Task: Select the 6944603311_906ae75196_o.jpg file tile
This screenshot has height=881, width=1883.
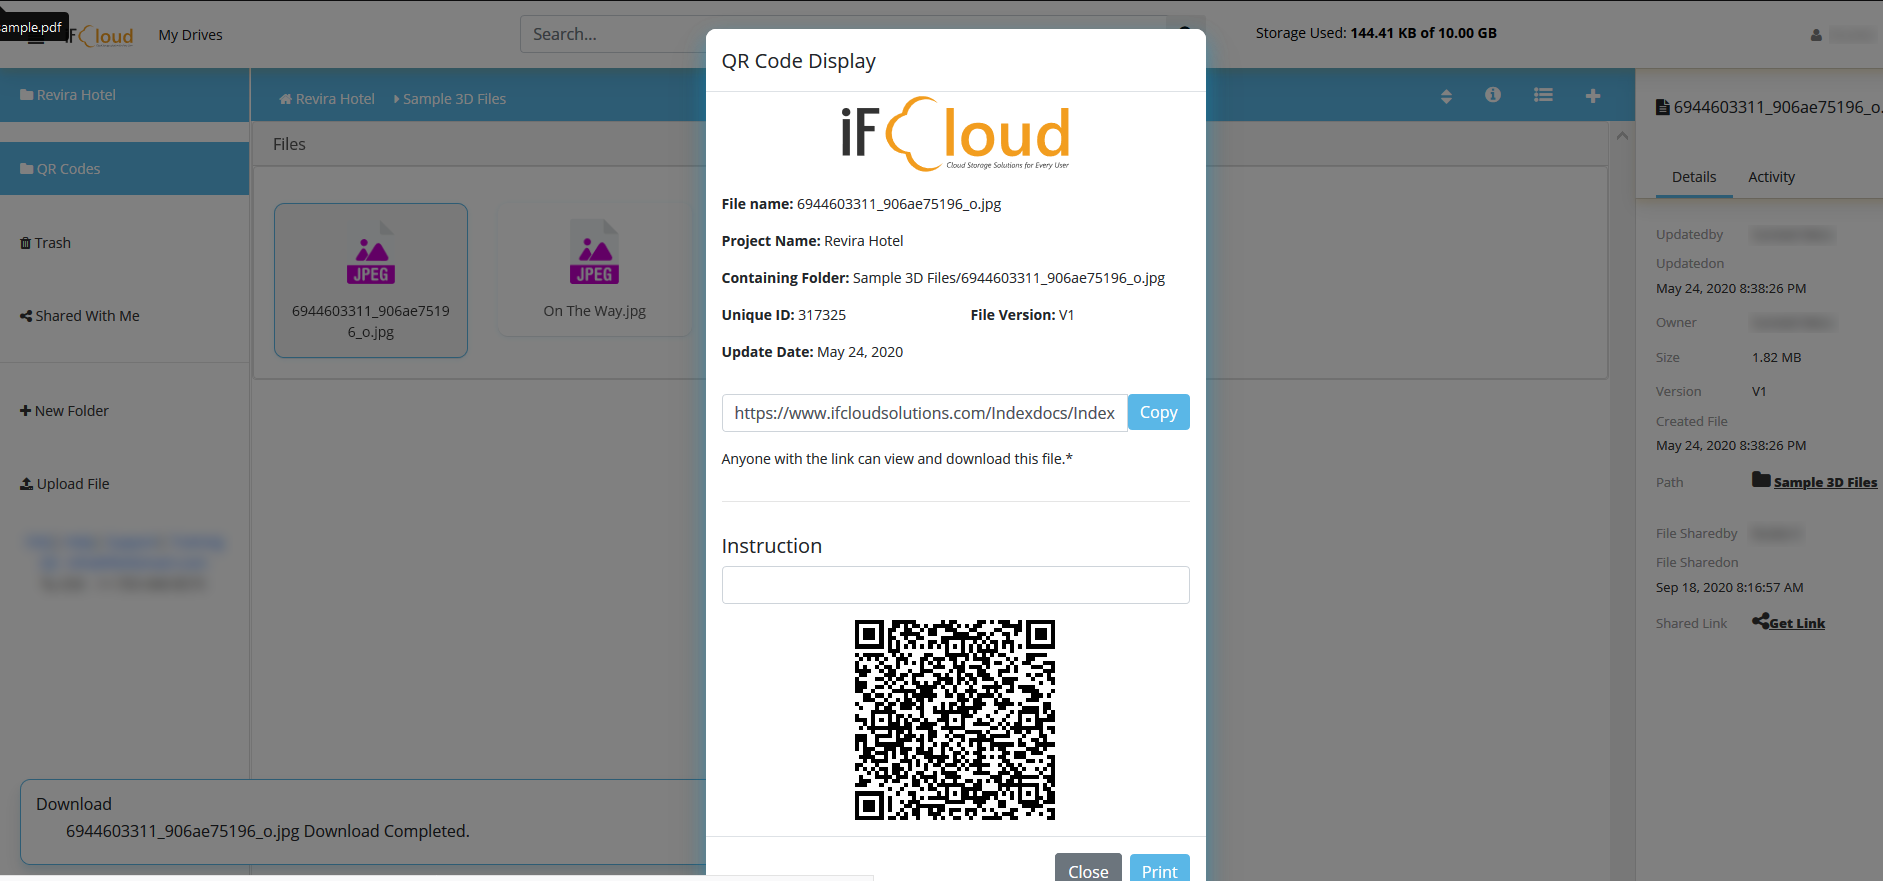Action: (x=371, y=280)
